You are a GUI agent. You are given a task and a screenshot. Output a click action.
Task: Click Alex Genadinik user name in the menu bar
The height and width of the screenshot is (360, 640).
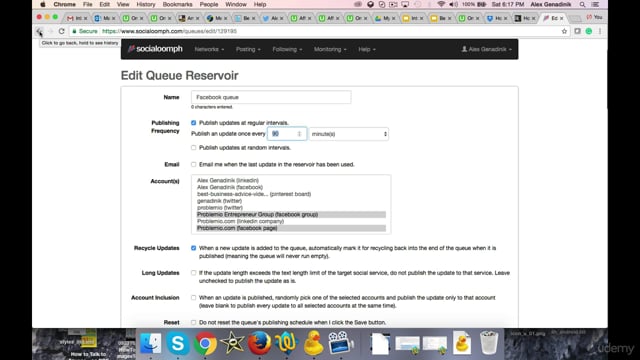tap(551, 4)
